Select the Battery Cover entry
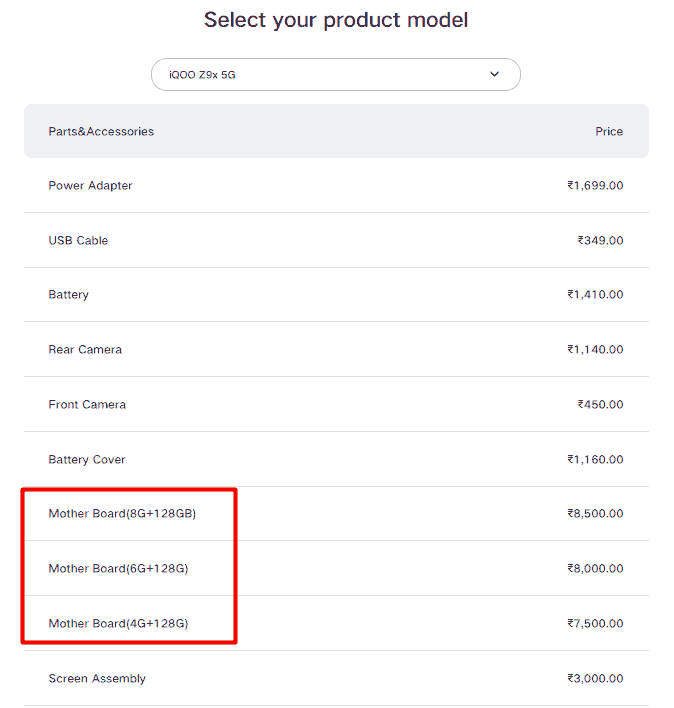This screenshot has height=708, width=674. 87,460
